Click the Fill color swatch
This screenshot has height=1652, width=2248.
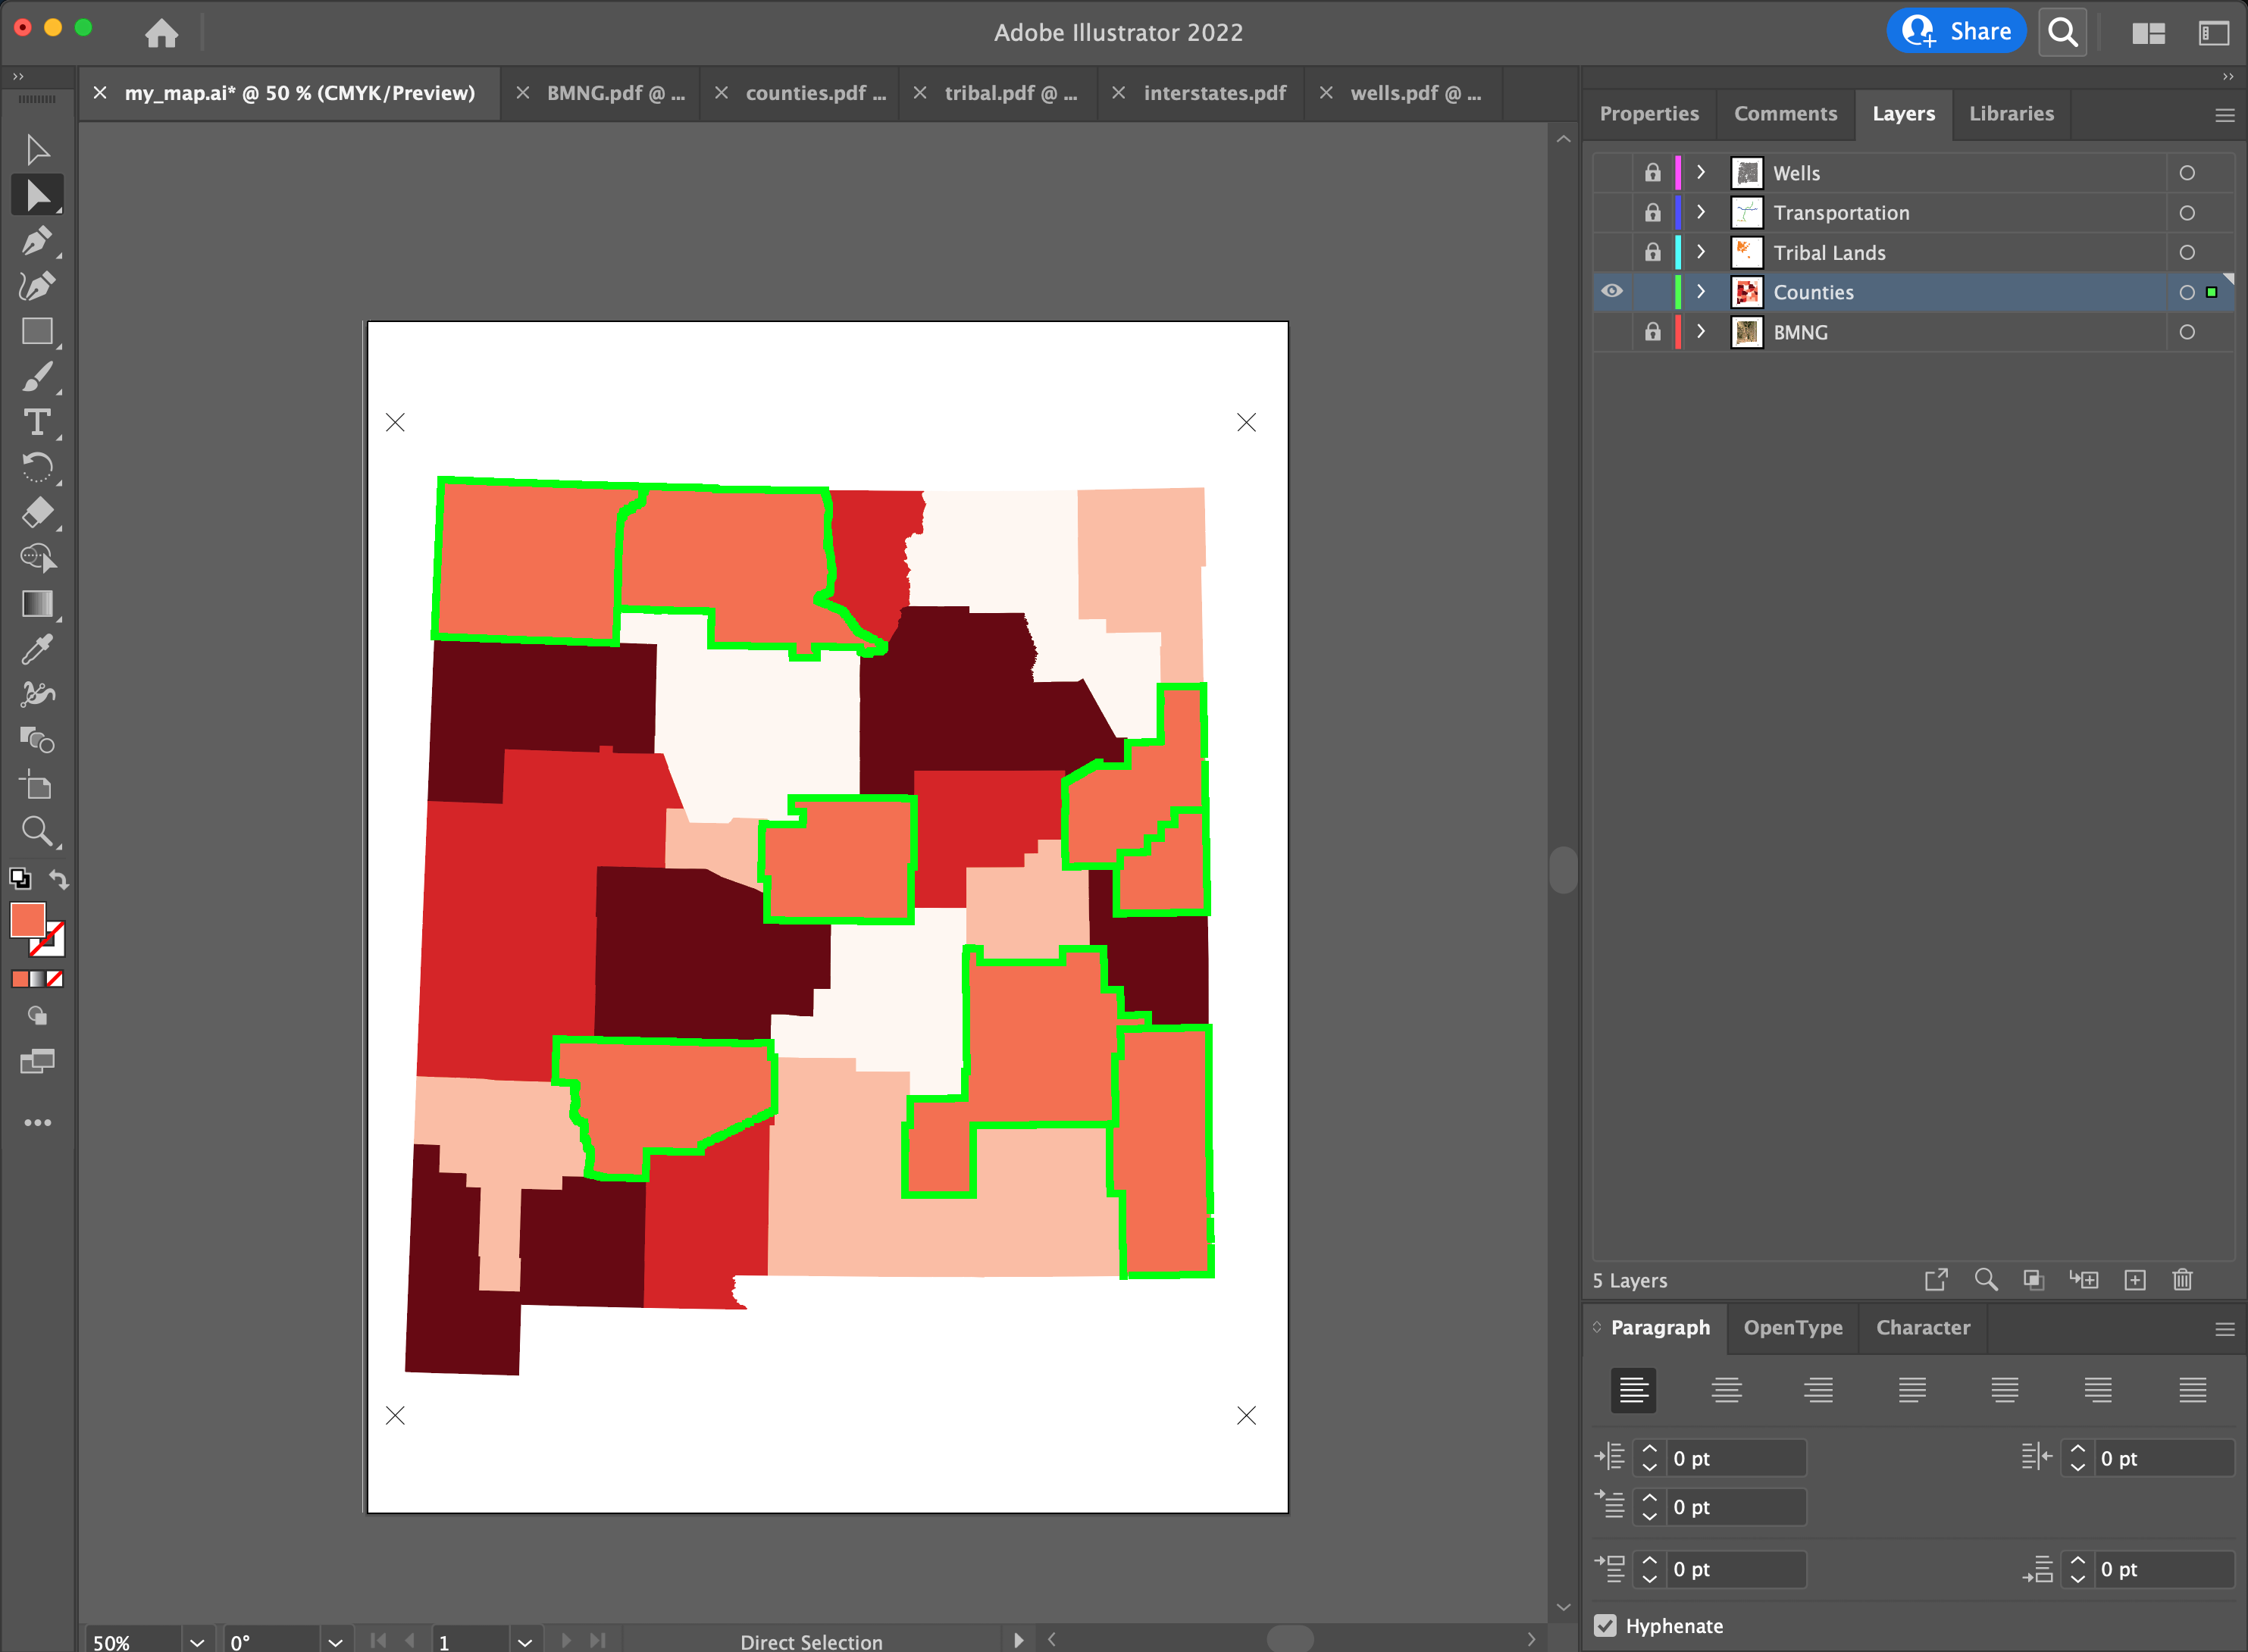(x=27, y=919)
